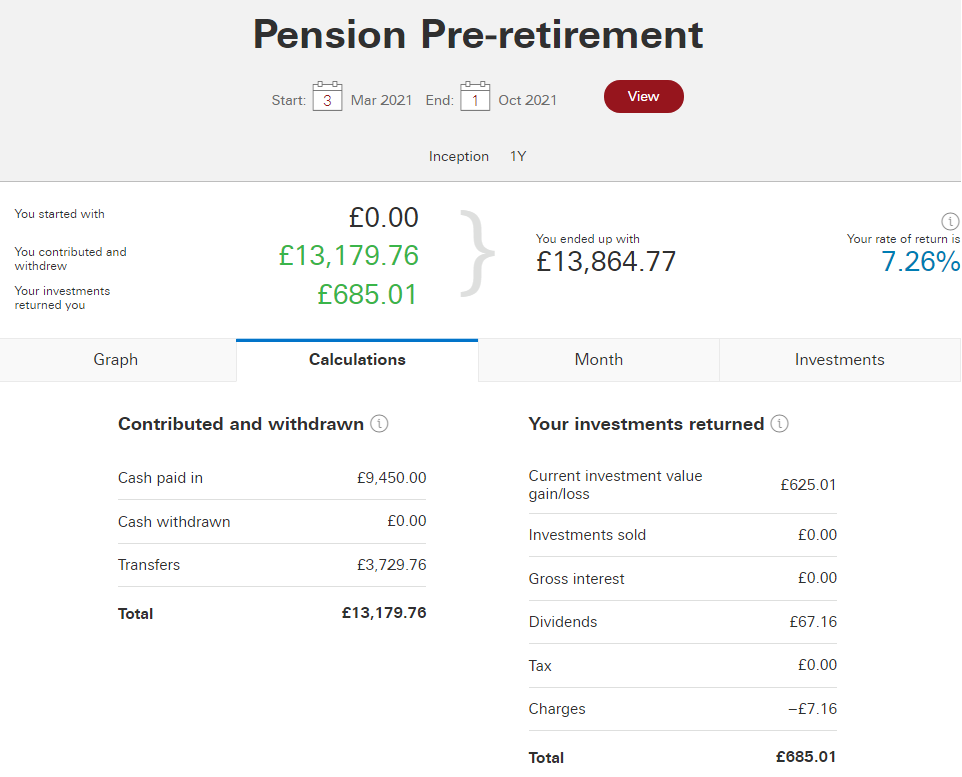This screenshot has width=962, height=777.
Task: Click the Oct 2021 end date text
Action: click(x=528, y=100)
